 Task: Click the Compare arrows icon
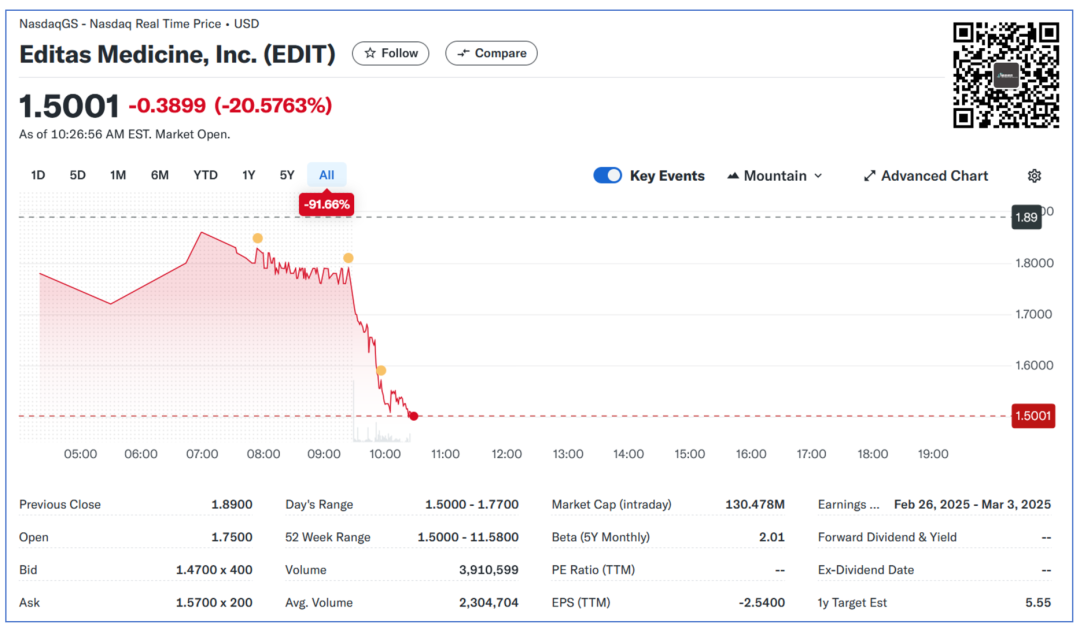(463, 53)
